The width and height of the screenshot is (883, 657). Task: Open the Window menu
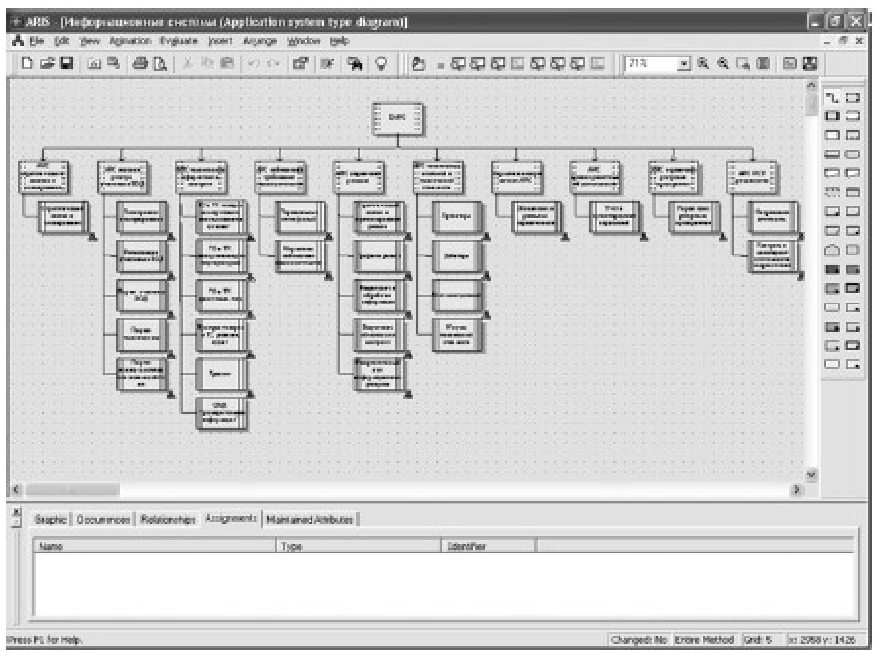[x=304, y=41]
